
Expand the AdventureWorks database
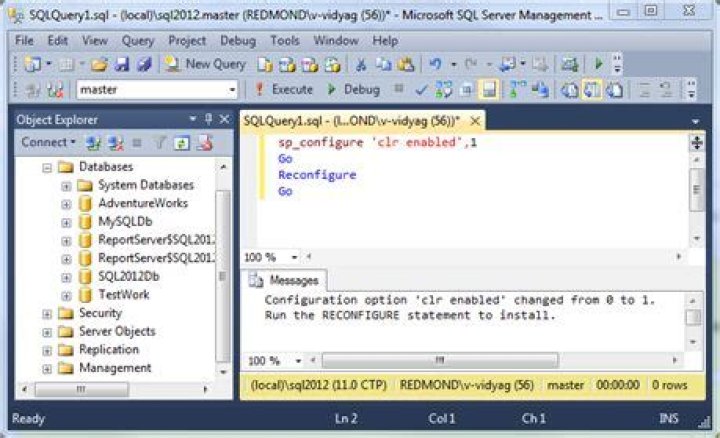66,204
